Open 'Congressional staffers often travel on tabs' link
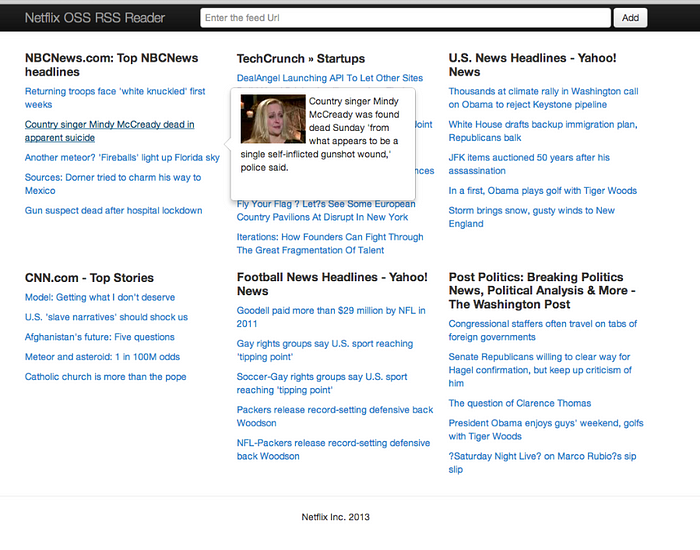 pos(542,330)
